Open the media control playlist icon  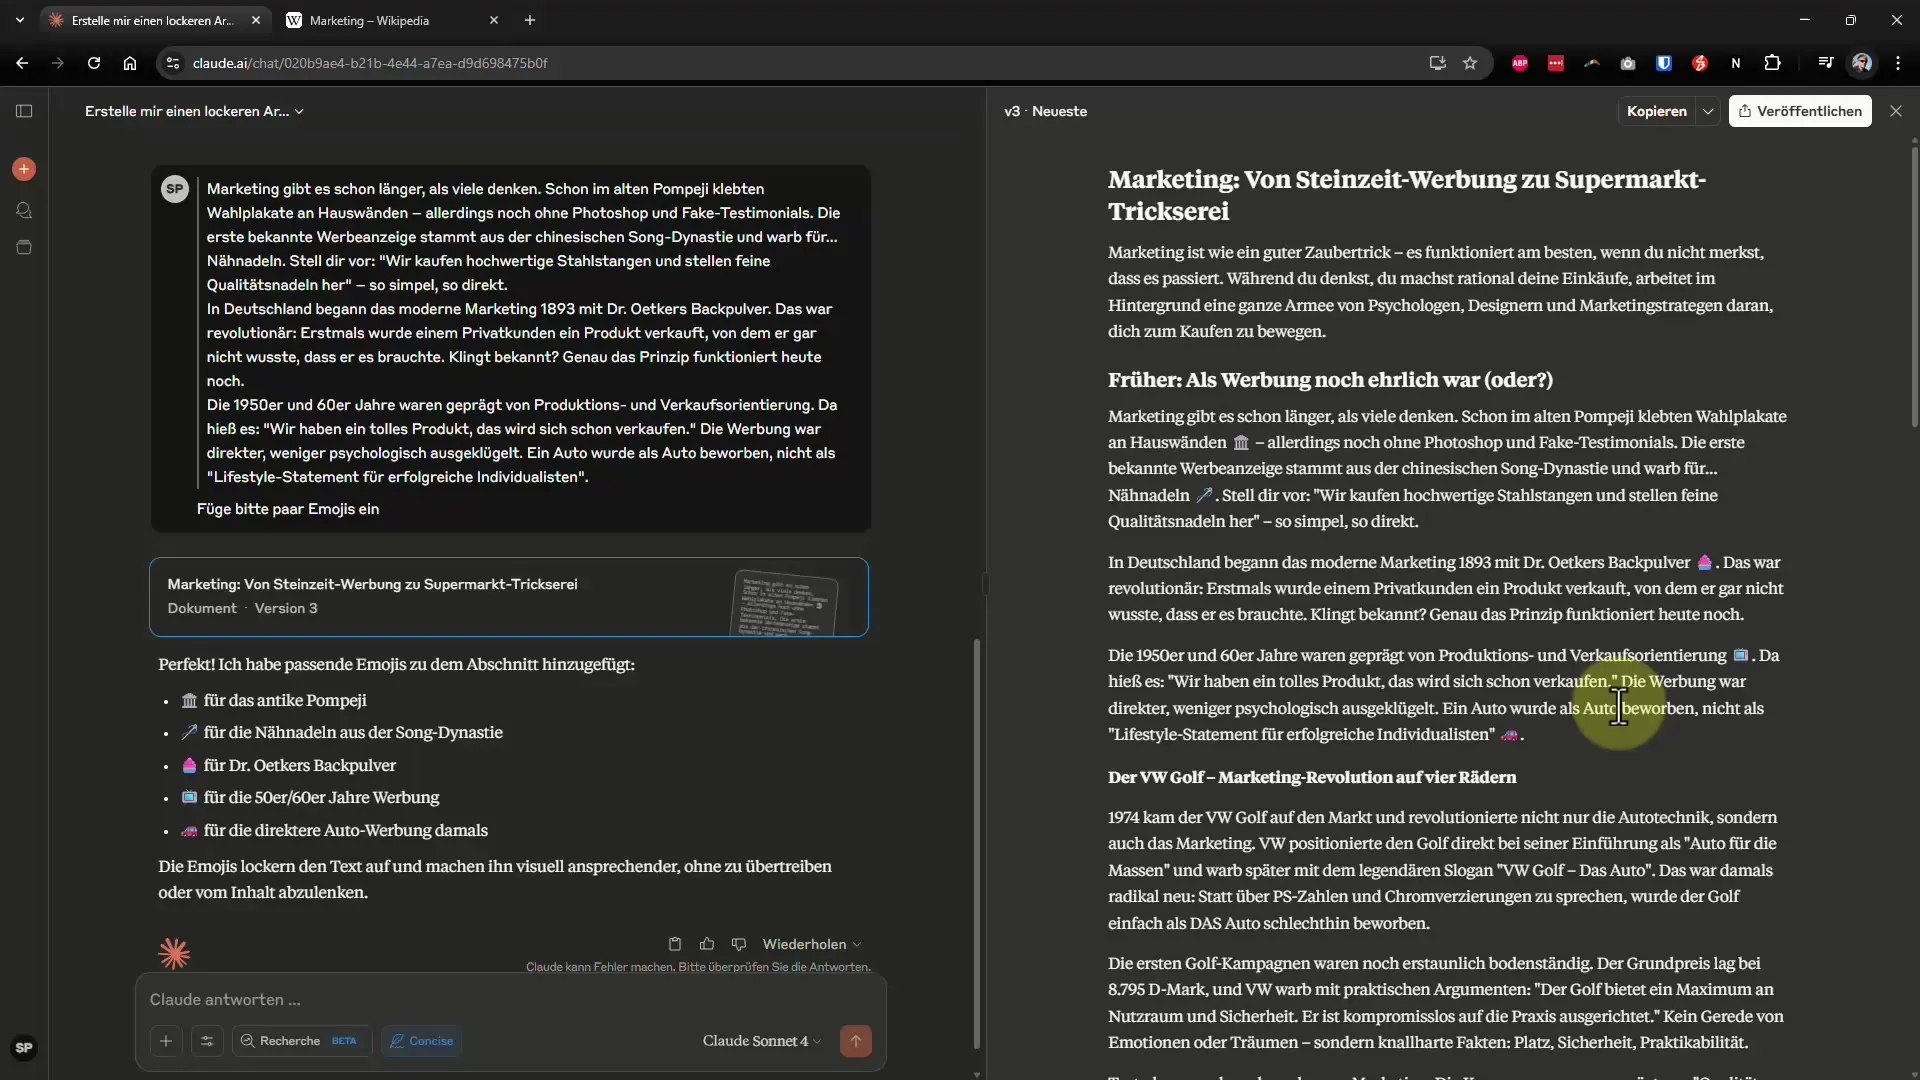[1826, 63]
